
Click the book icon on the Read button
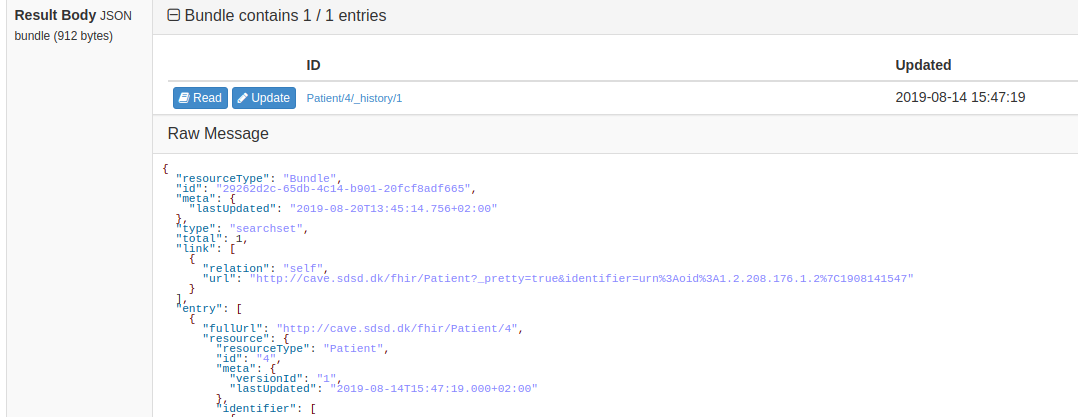point(184,98)
